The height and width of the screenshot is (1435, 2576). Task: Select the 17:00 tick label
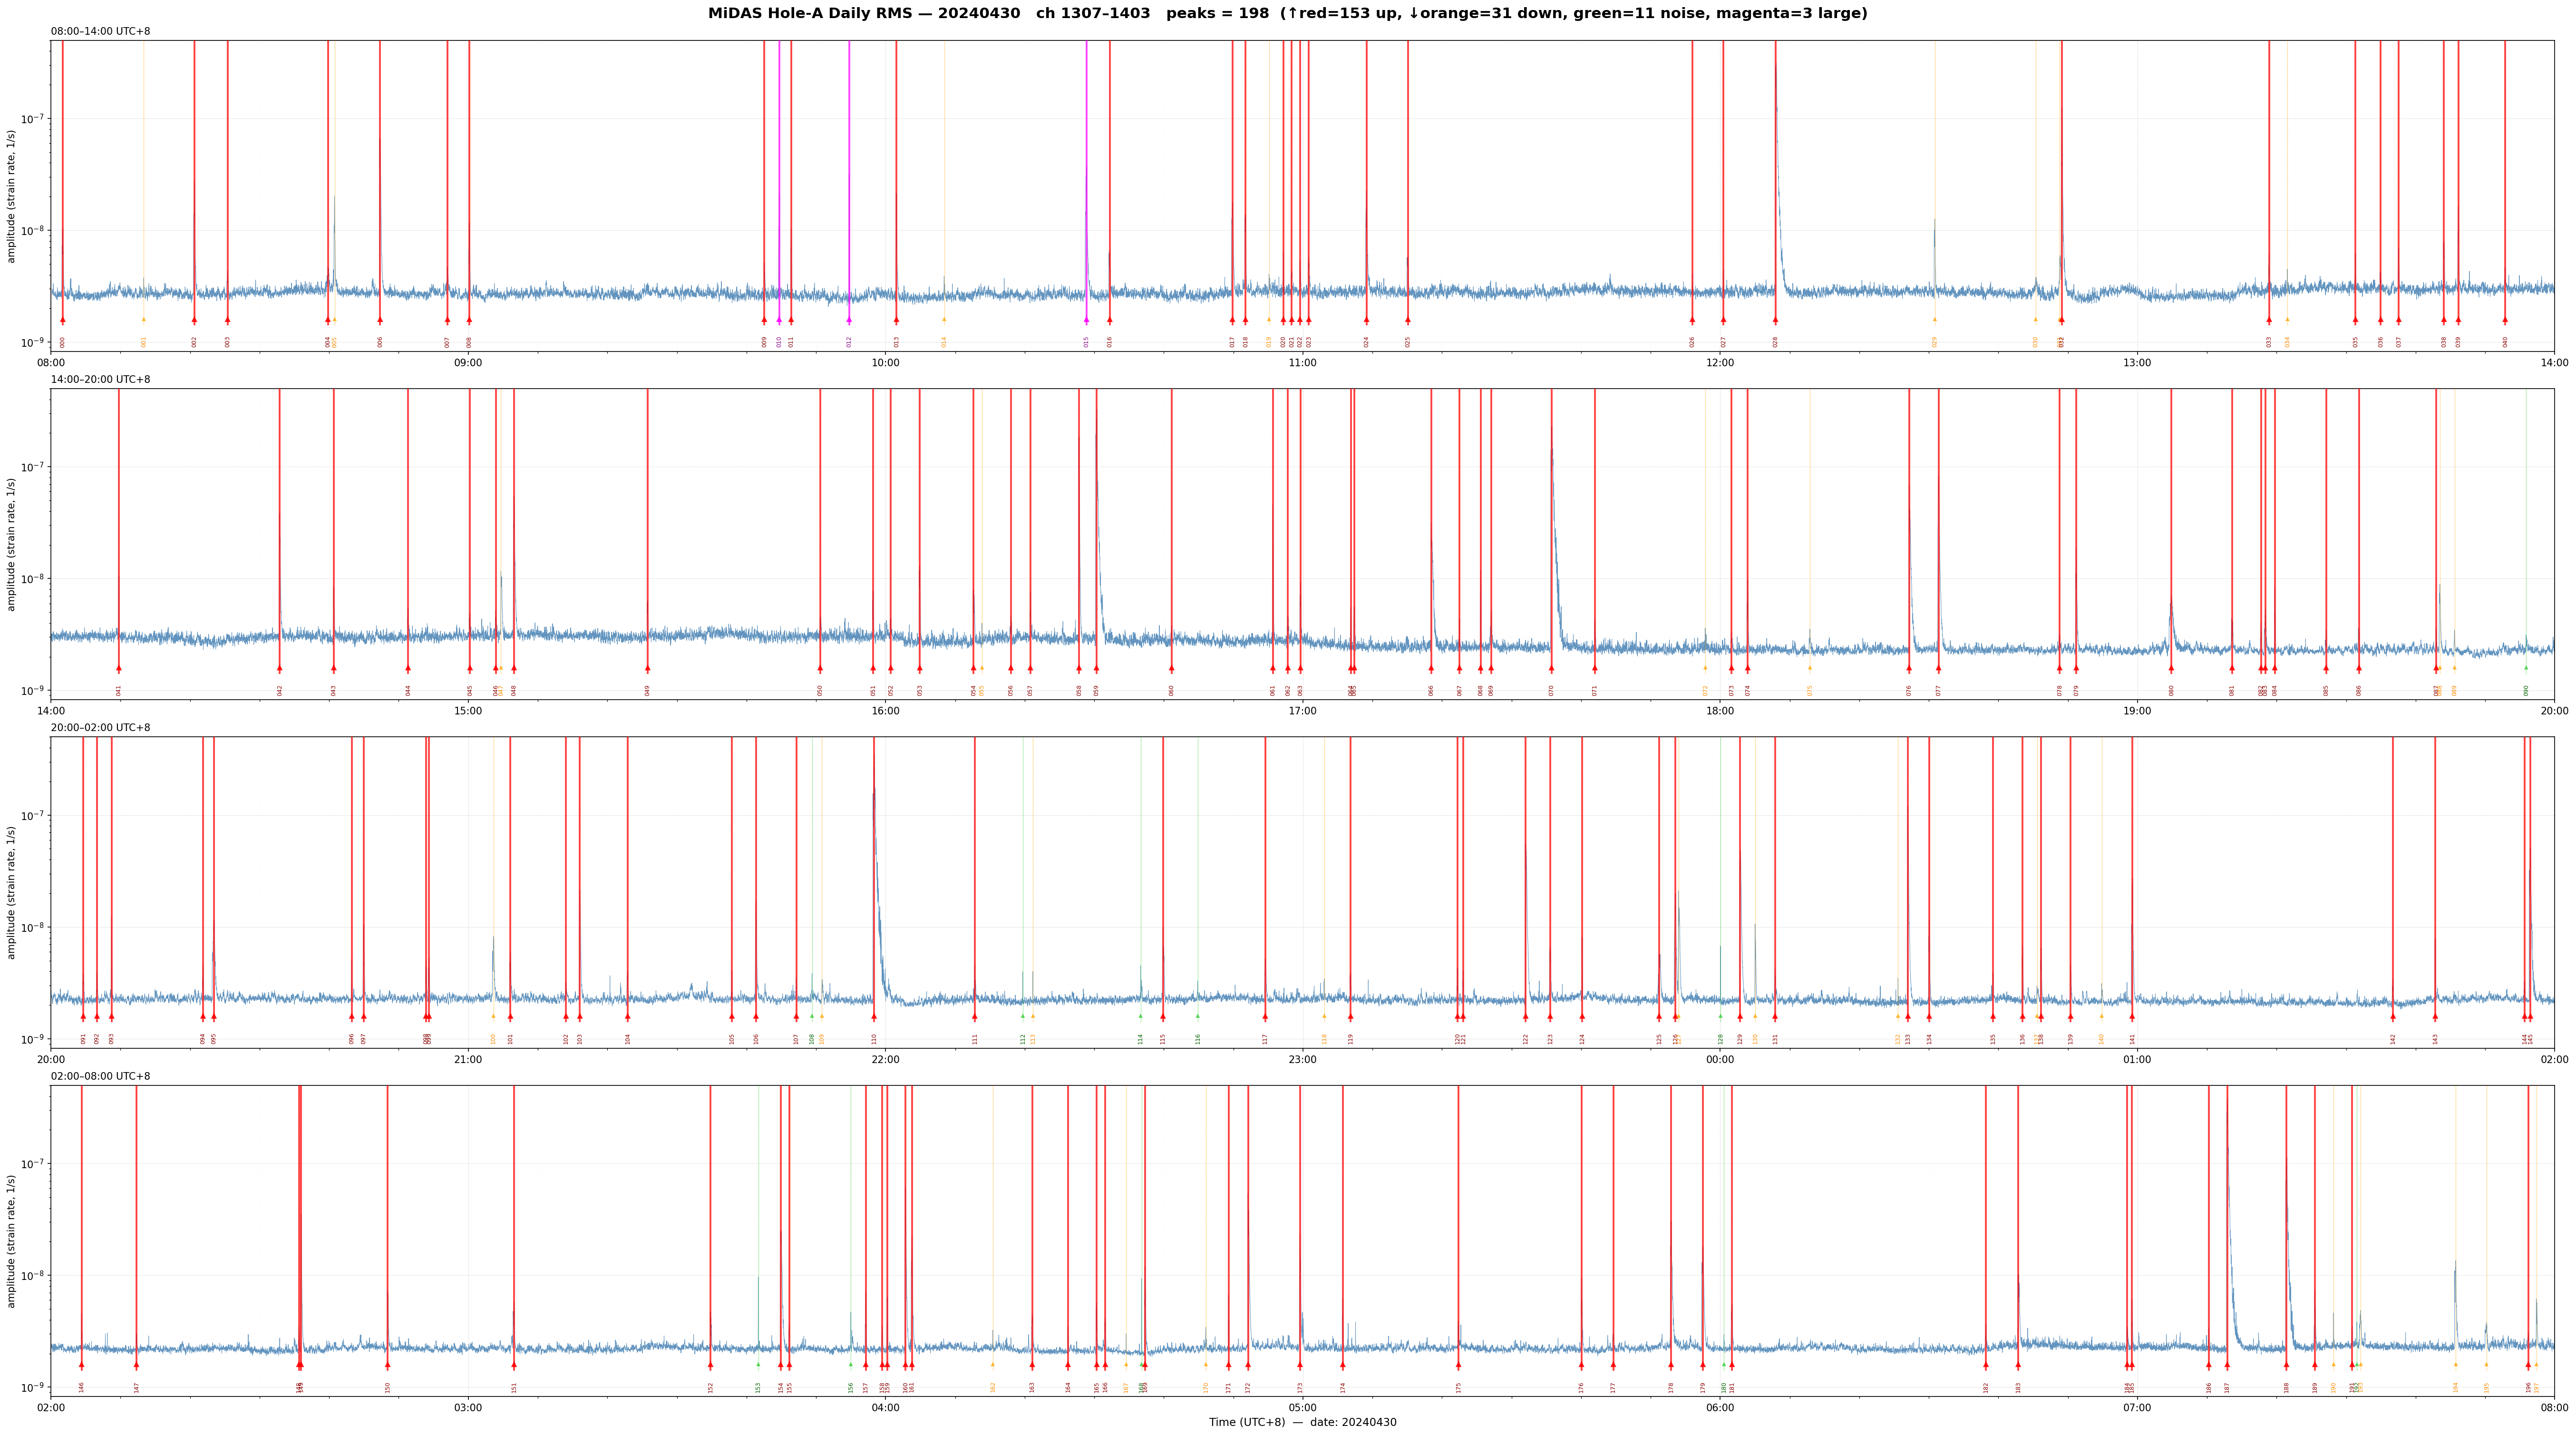point(1302,711)
